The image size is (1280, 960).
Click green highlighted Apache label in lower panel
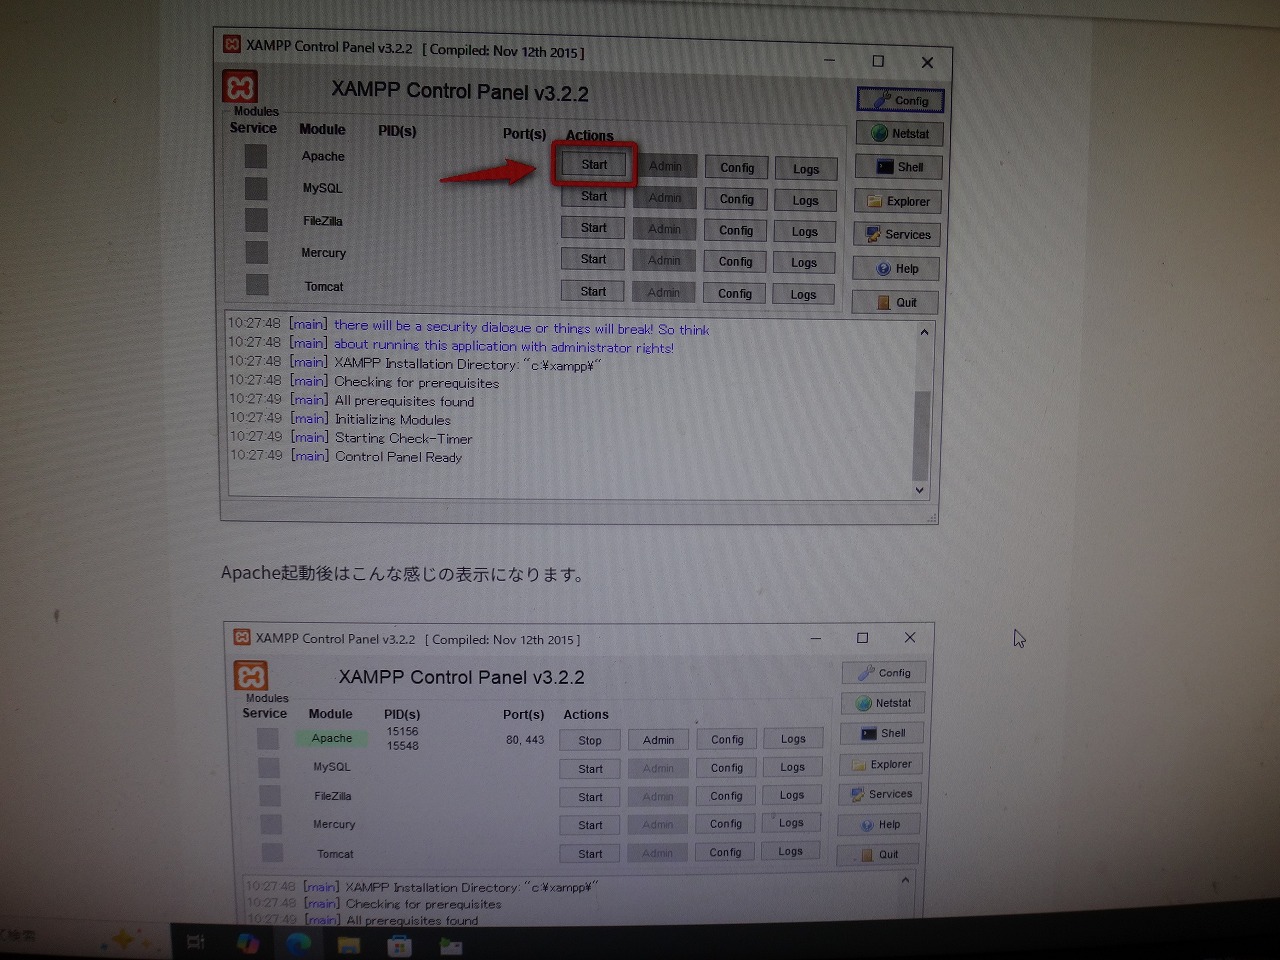tap(331, 738)
